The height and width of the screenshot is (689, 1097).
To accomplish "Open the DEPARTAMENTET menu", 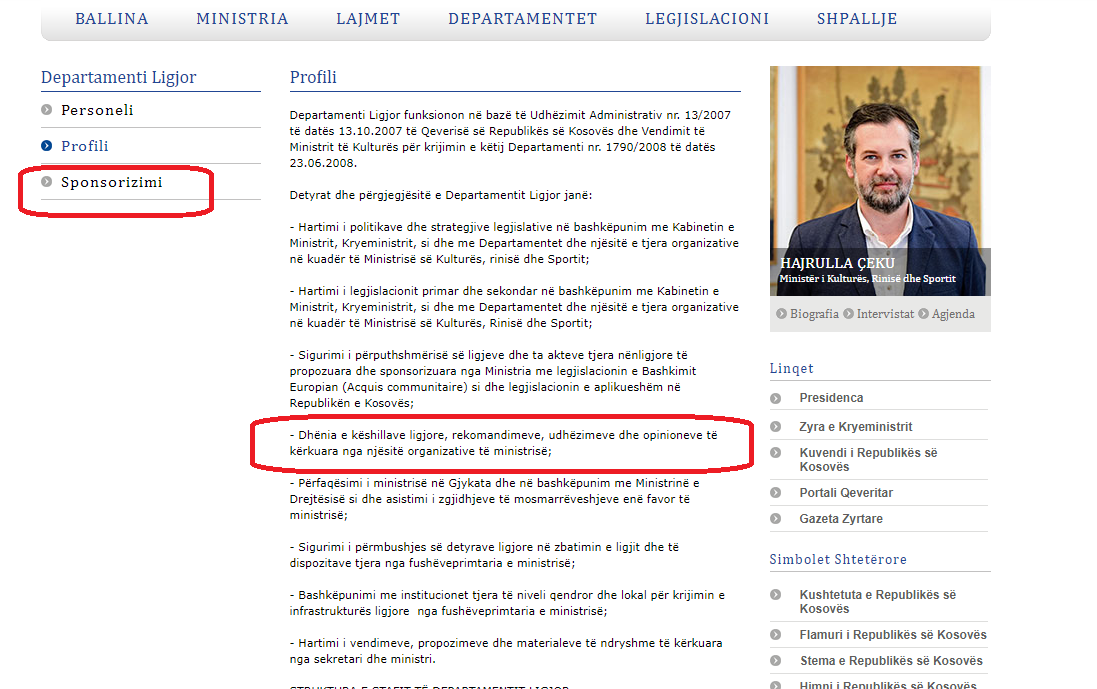I will 522,19.
